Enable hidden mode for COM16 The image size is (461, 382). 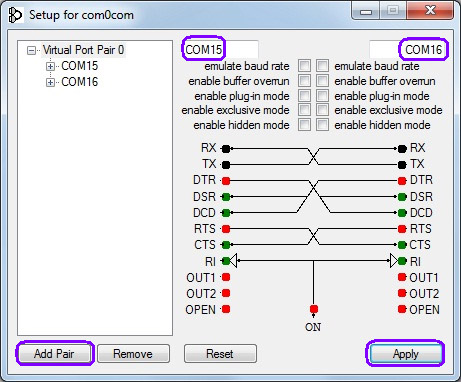[322, 125]
